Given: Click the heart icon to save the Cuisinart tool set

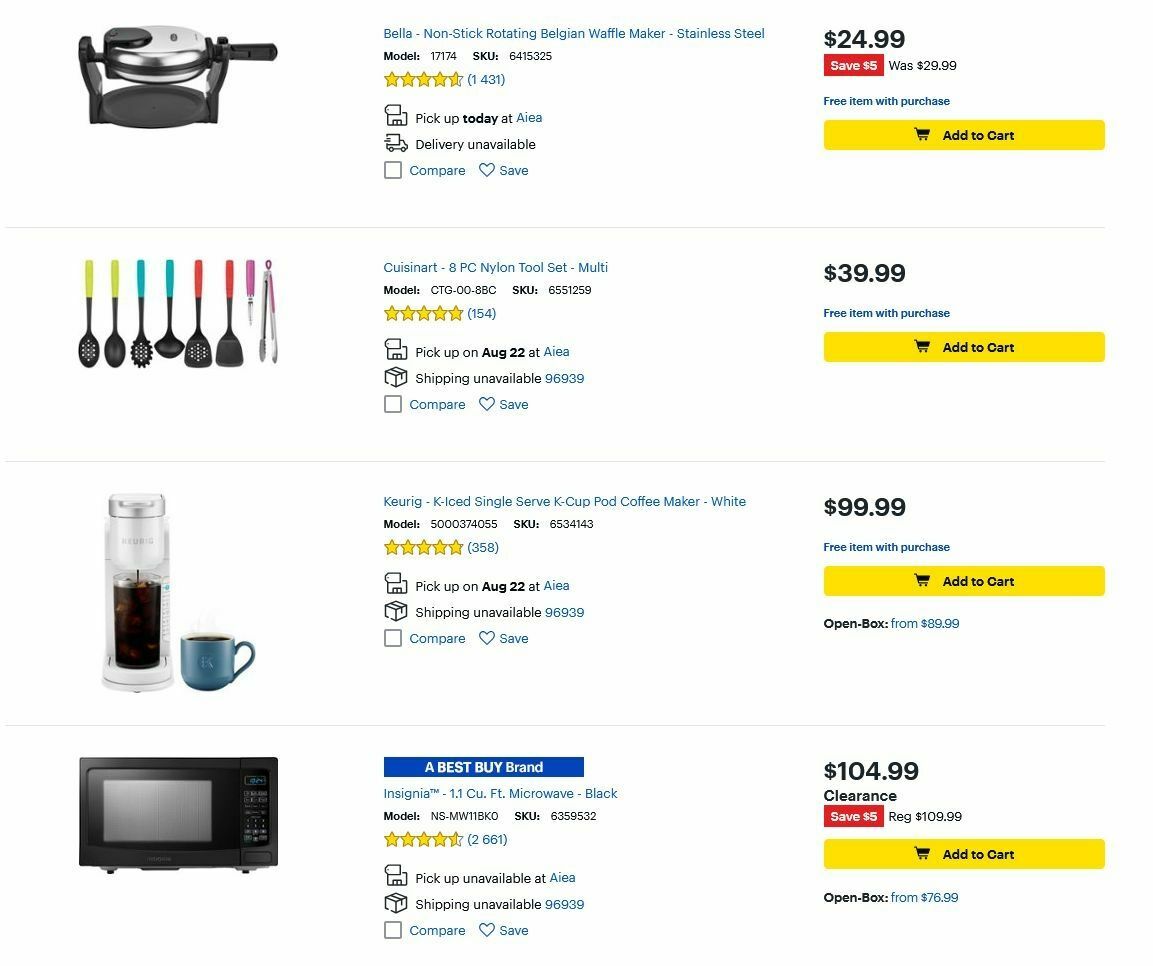Looking at the screenshot, I should pyautogui.click(x=487, y=404).
